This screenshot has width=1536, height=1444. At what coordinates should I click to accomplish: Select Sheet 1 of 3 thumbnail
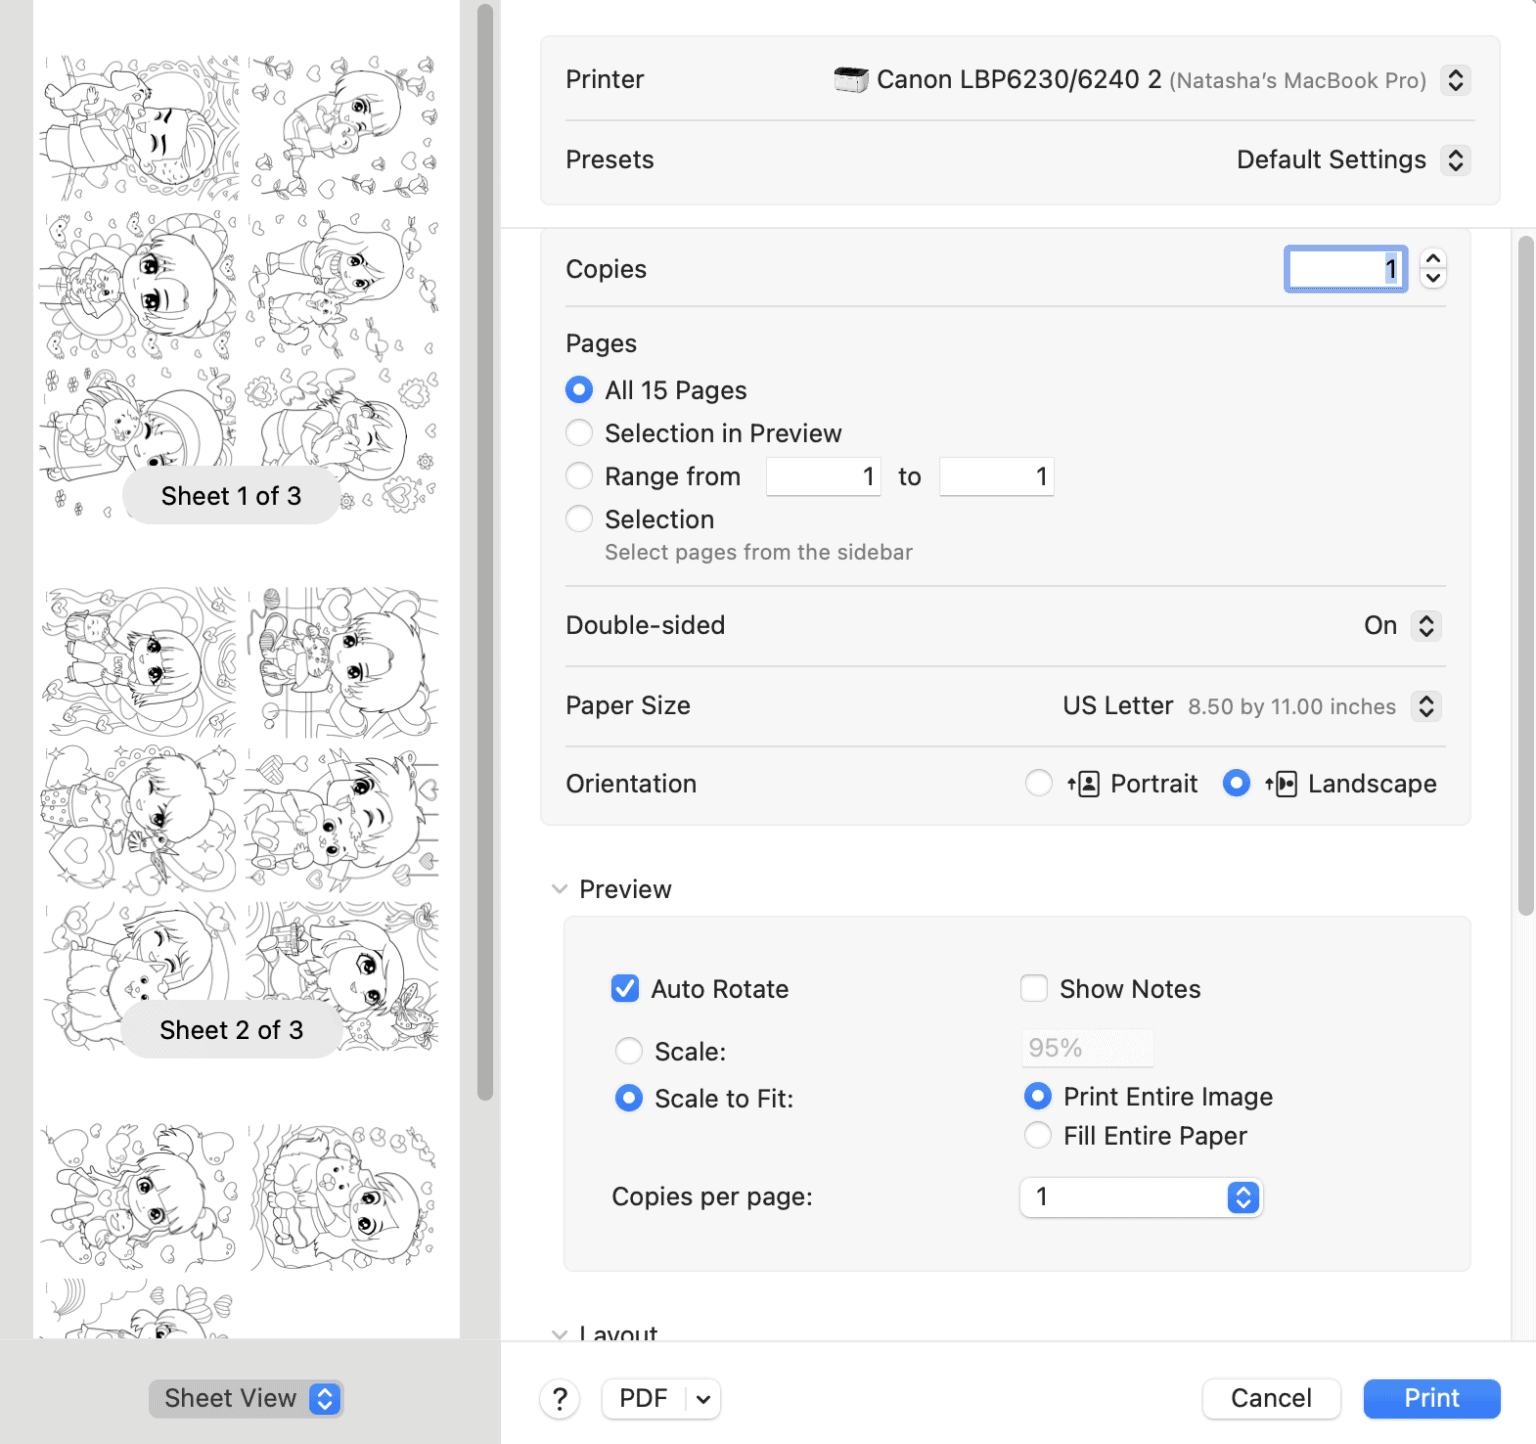[x=240, y=285]
